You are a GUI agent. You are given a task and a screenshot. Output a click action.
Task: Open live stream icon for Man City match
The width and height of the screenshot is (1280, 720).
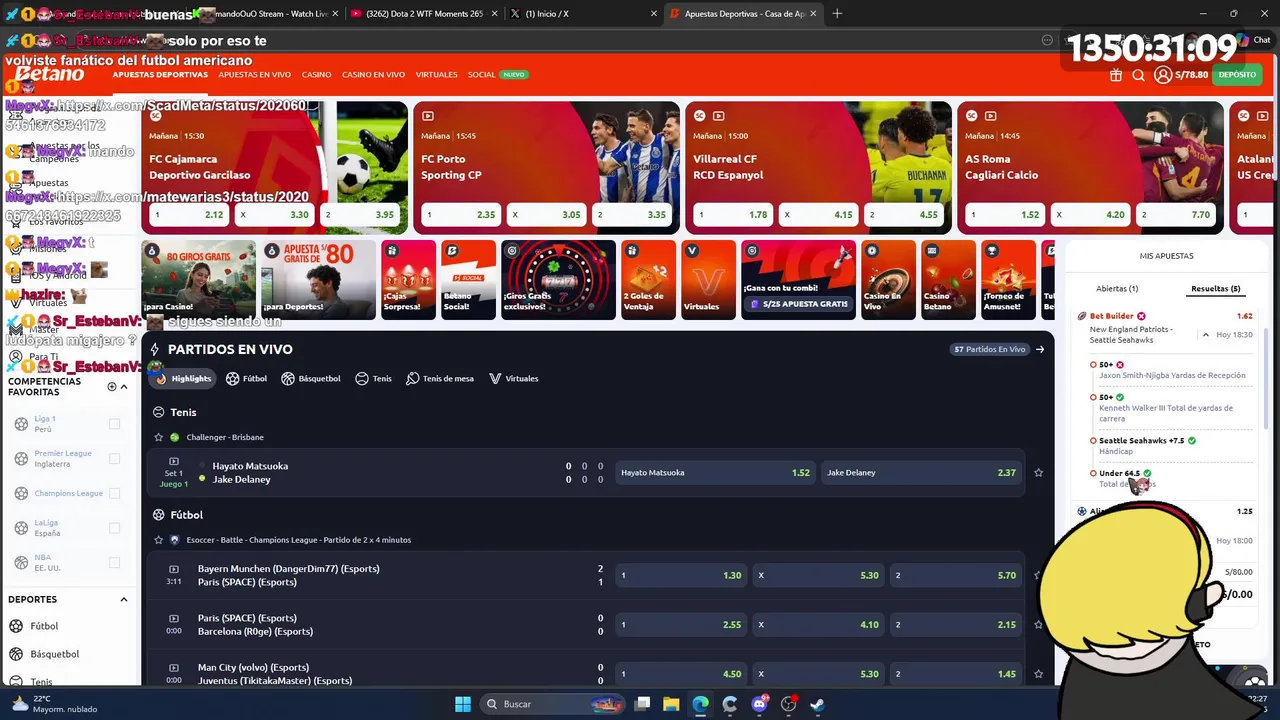[x=174, y=668]
